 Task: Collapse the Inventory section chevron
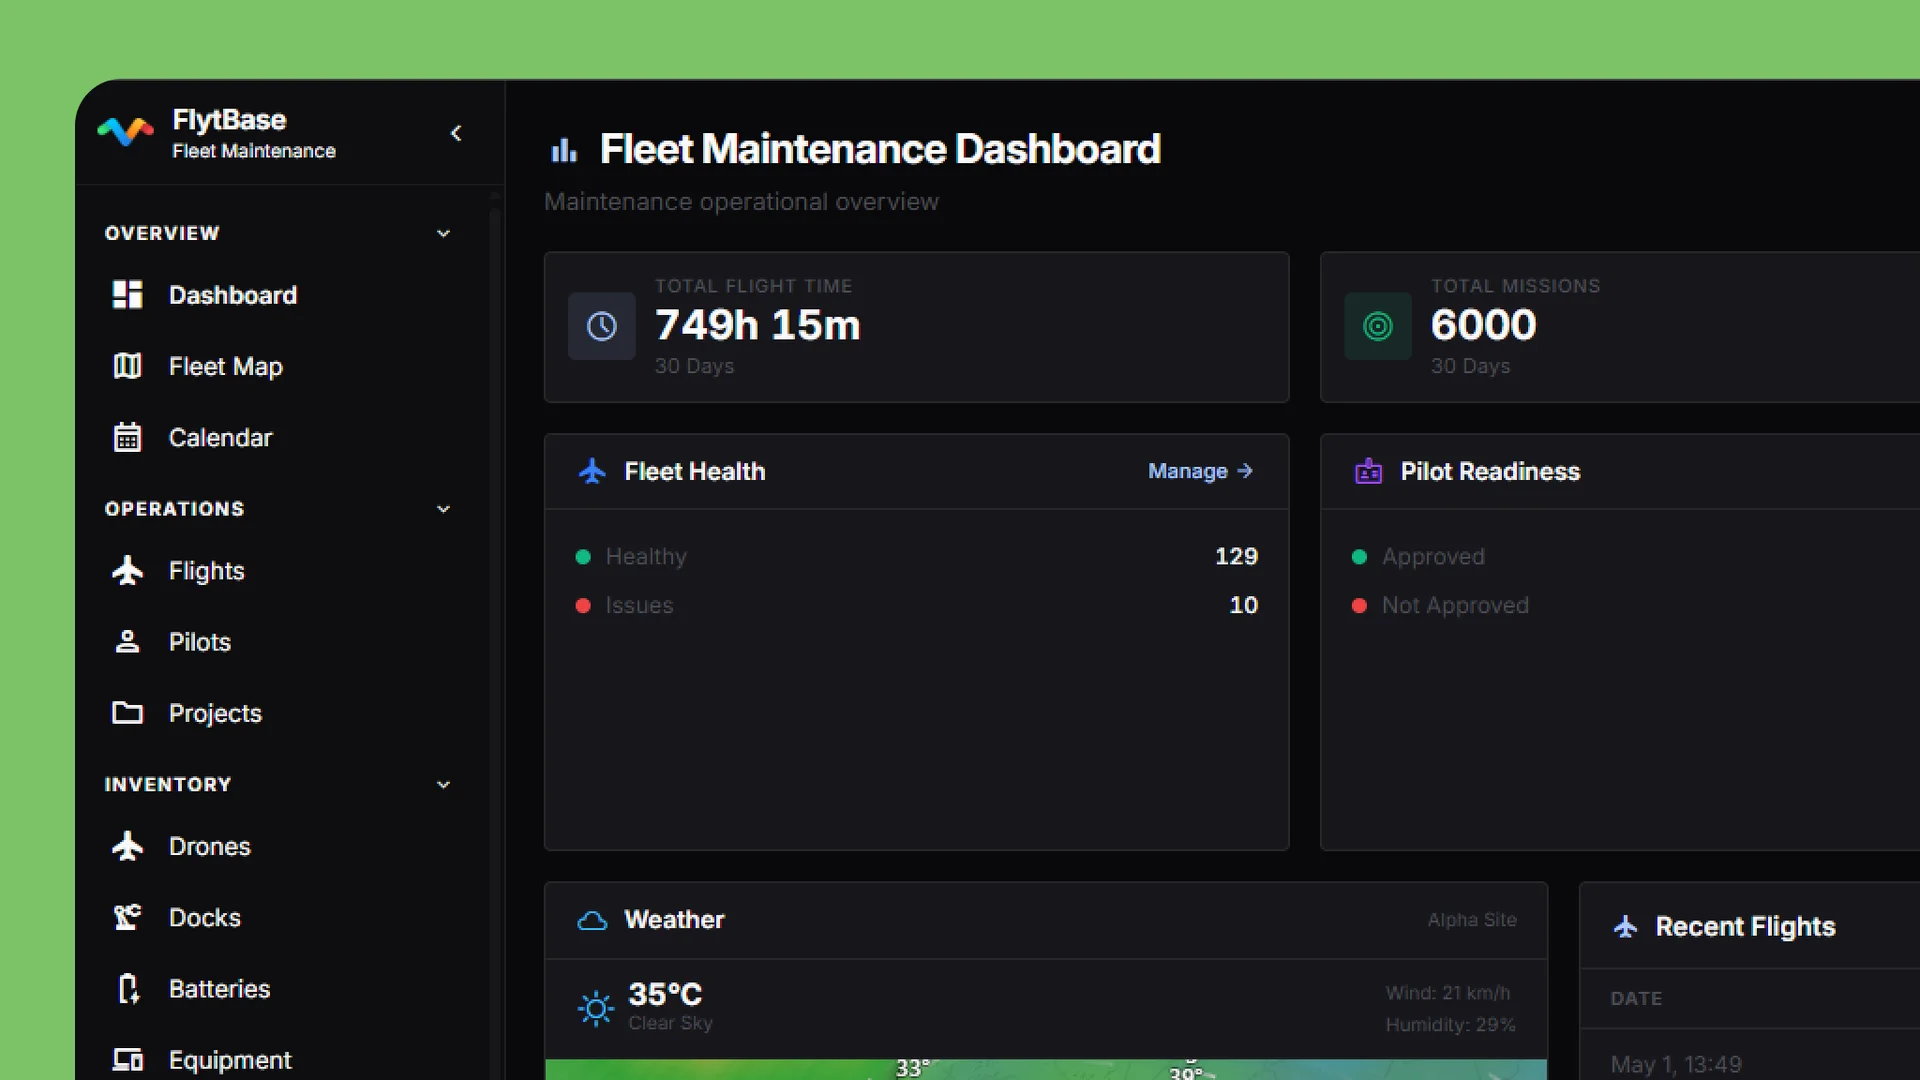click(x=443, y=785)
